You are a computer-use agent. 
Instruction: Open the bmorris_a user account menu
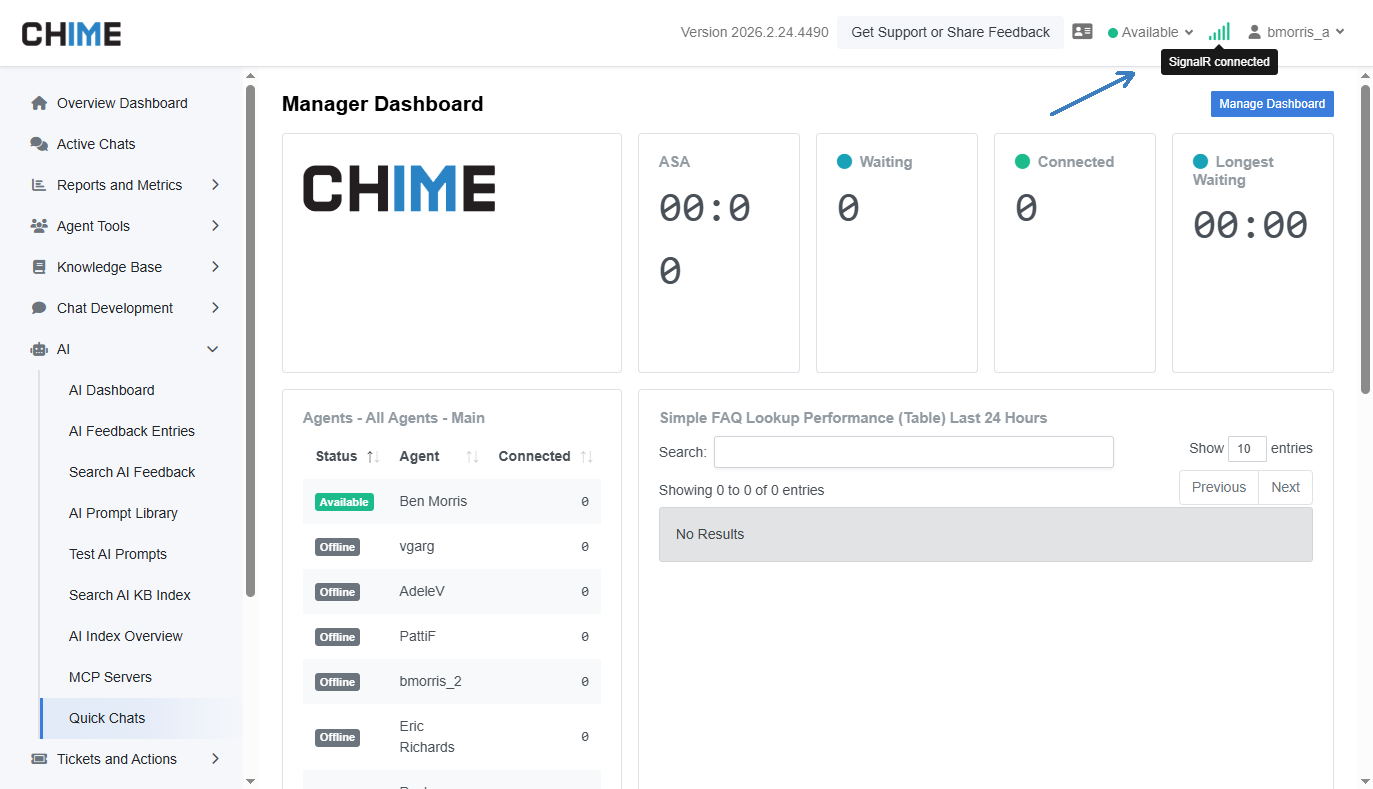pyautogui.click(x=1296, y=32)
